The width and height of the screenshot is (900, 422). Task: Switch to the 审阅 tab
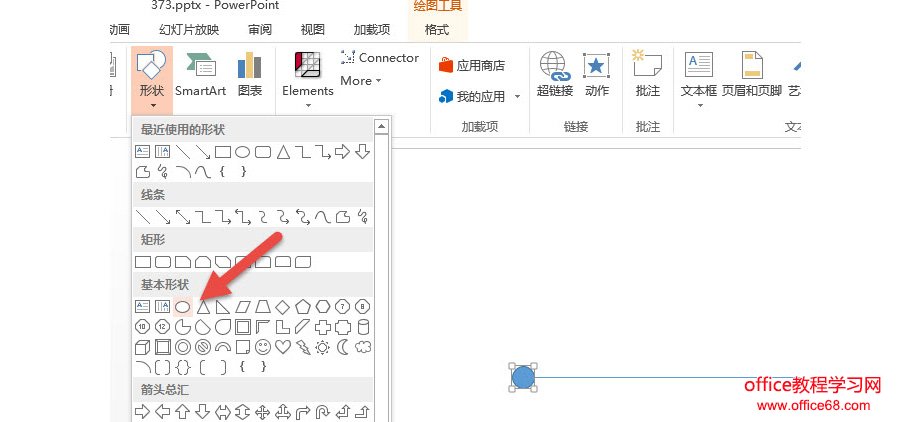(x=259, y=29)
